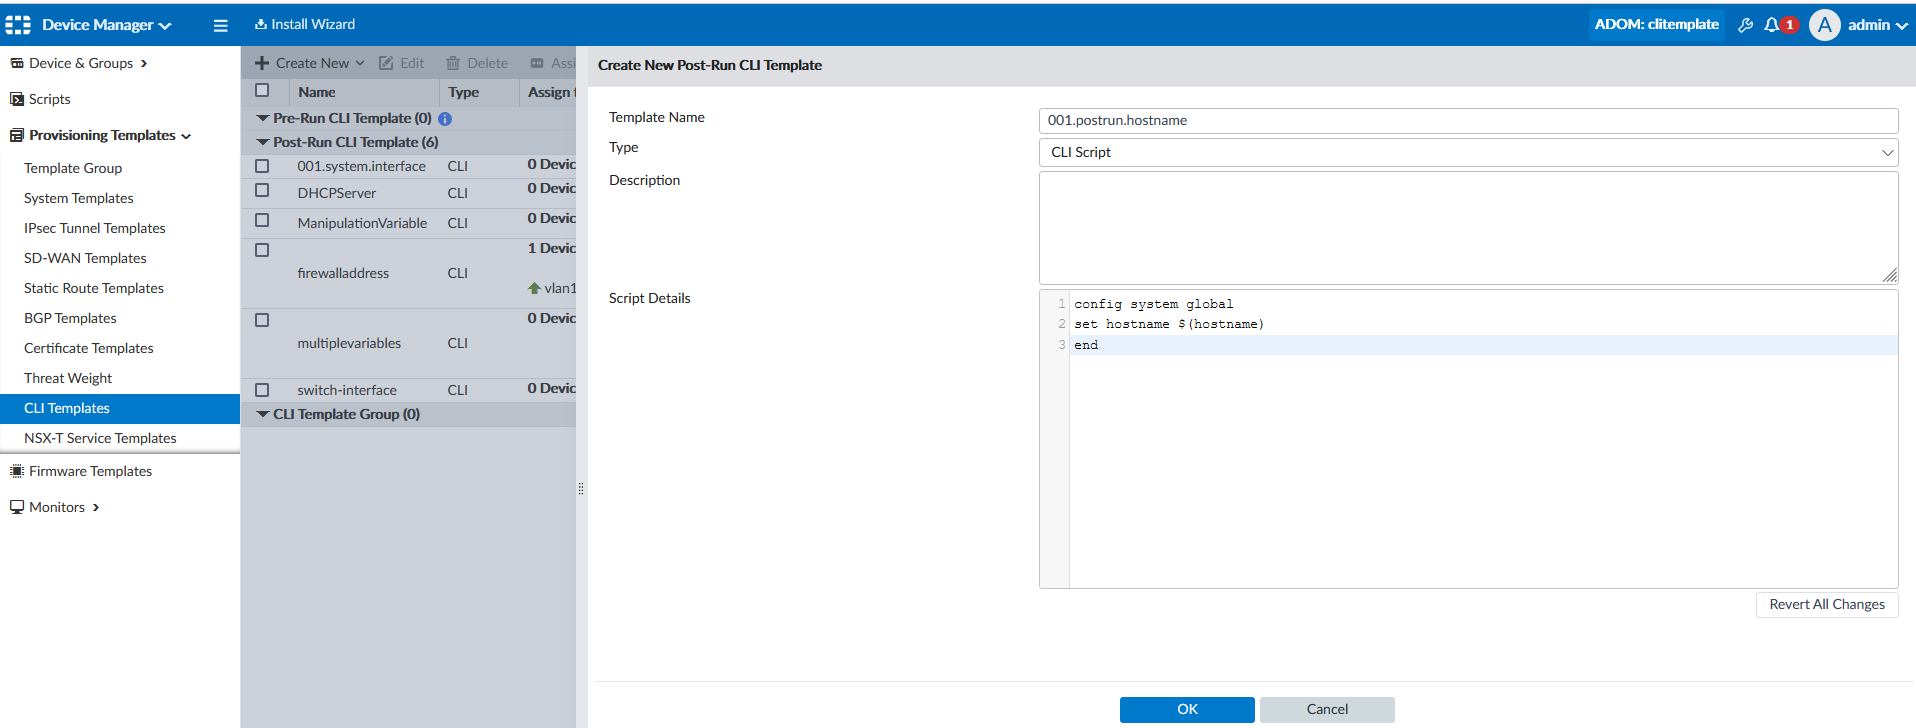Click into the Template Name field

coord(1468,120)
